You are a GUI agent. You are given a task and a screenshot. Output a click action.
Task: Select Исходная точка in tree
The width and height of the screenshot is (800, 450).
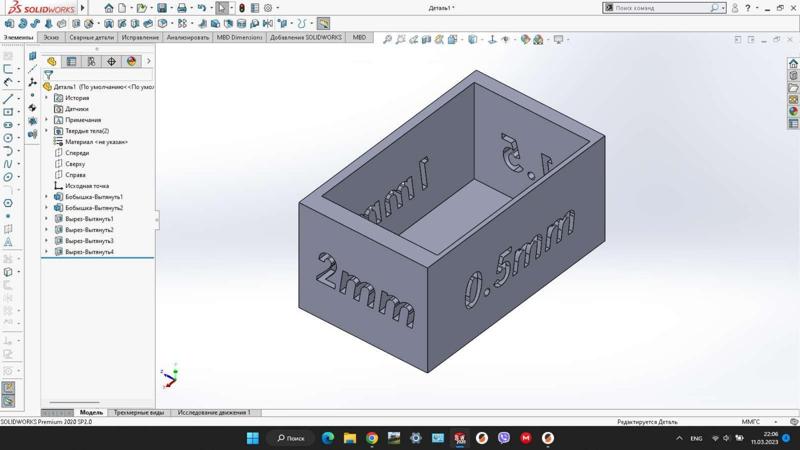(x=87, y=186)
